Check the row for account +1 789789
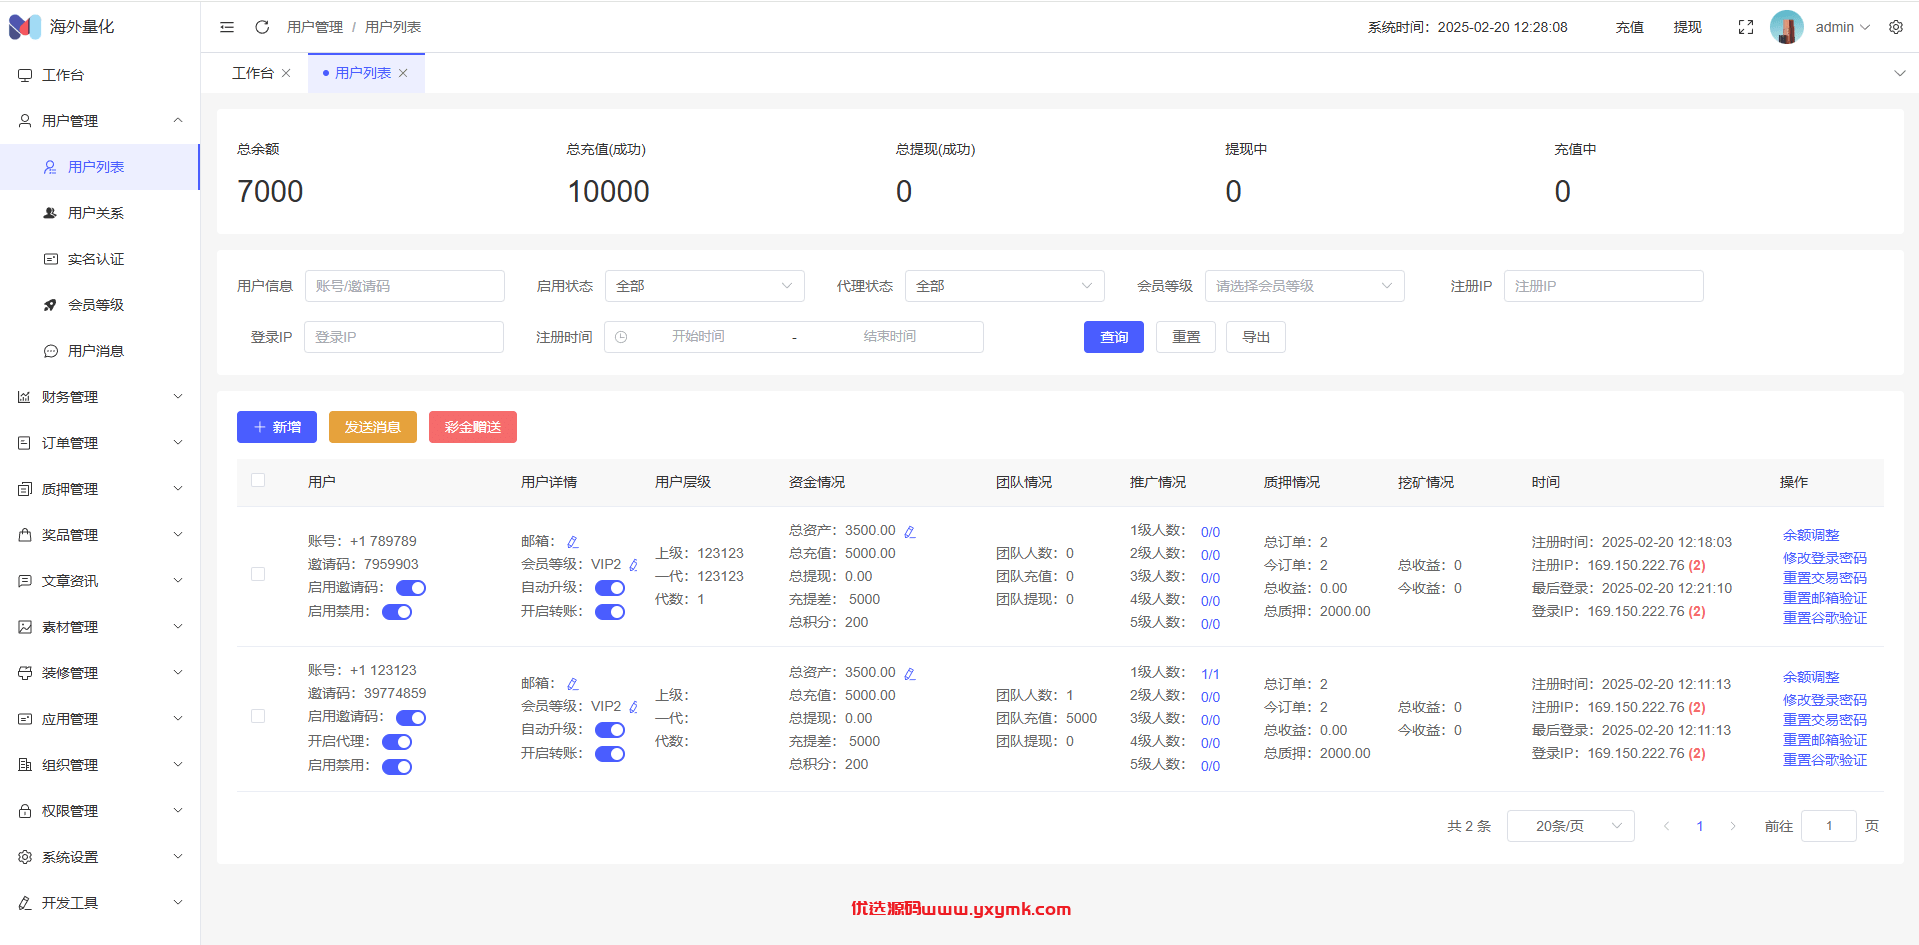The width and height of the screenshot is (1919, 945). [x=258, y=574]
